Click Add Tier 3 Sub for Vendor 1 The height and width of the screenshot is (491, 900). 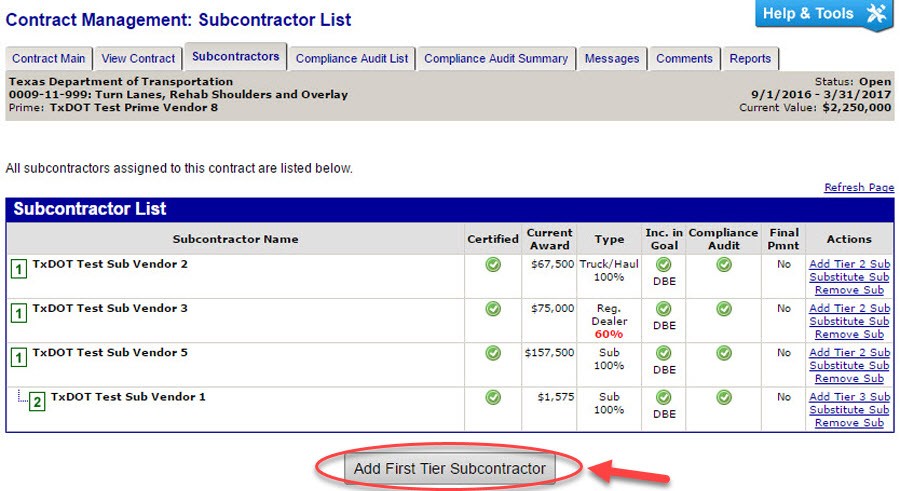(x=849, y=397)
